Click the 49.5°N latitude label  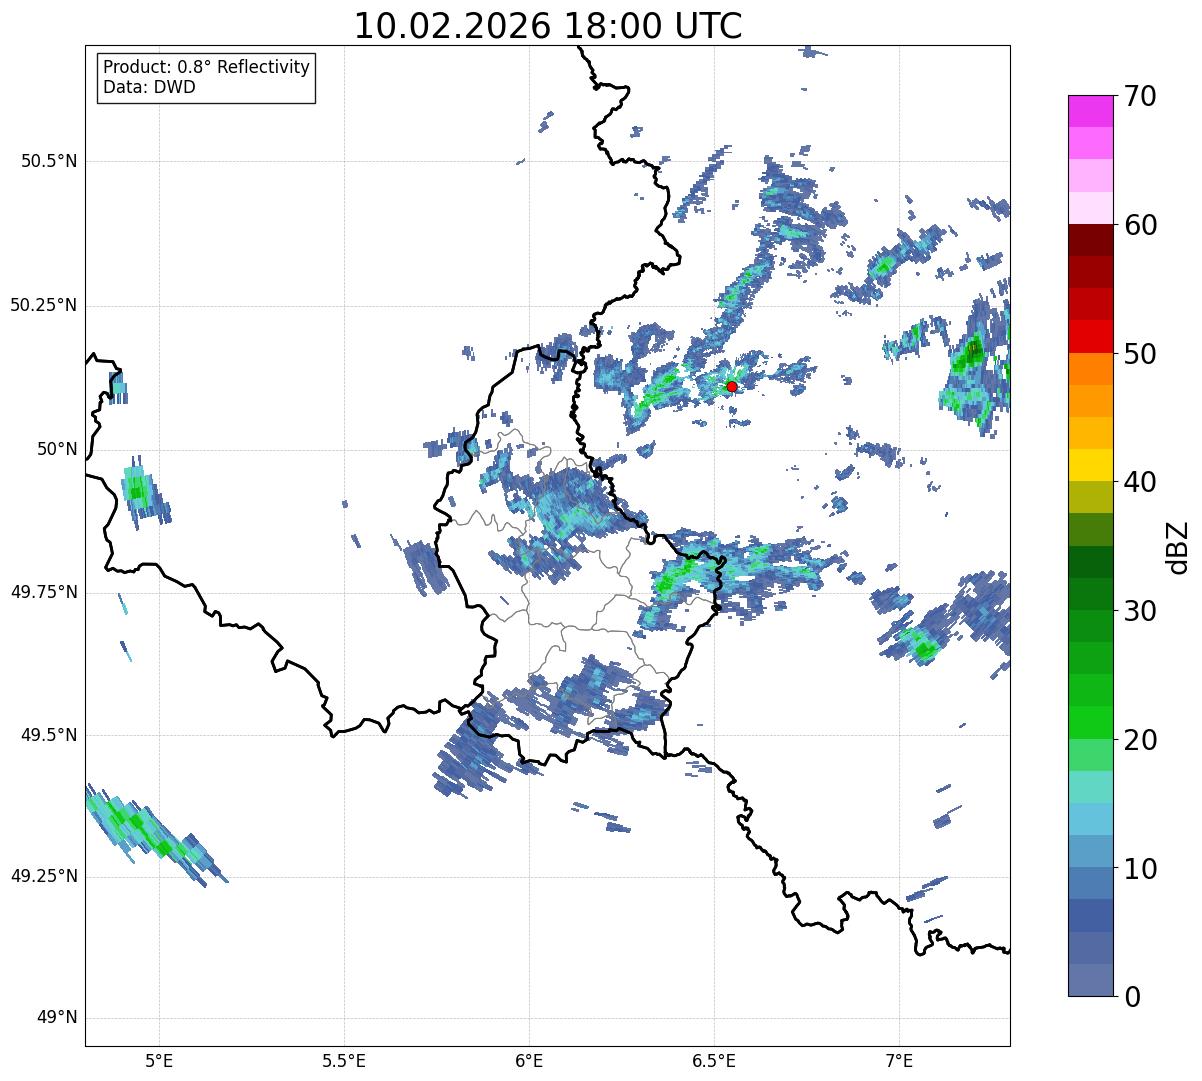click(x=49, y=735)
